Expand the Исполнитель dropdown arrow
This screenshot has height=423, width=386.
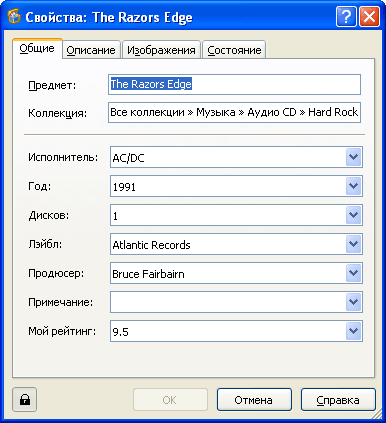pos(353,157)
